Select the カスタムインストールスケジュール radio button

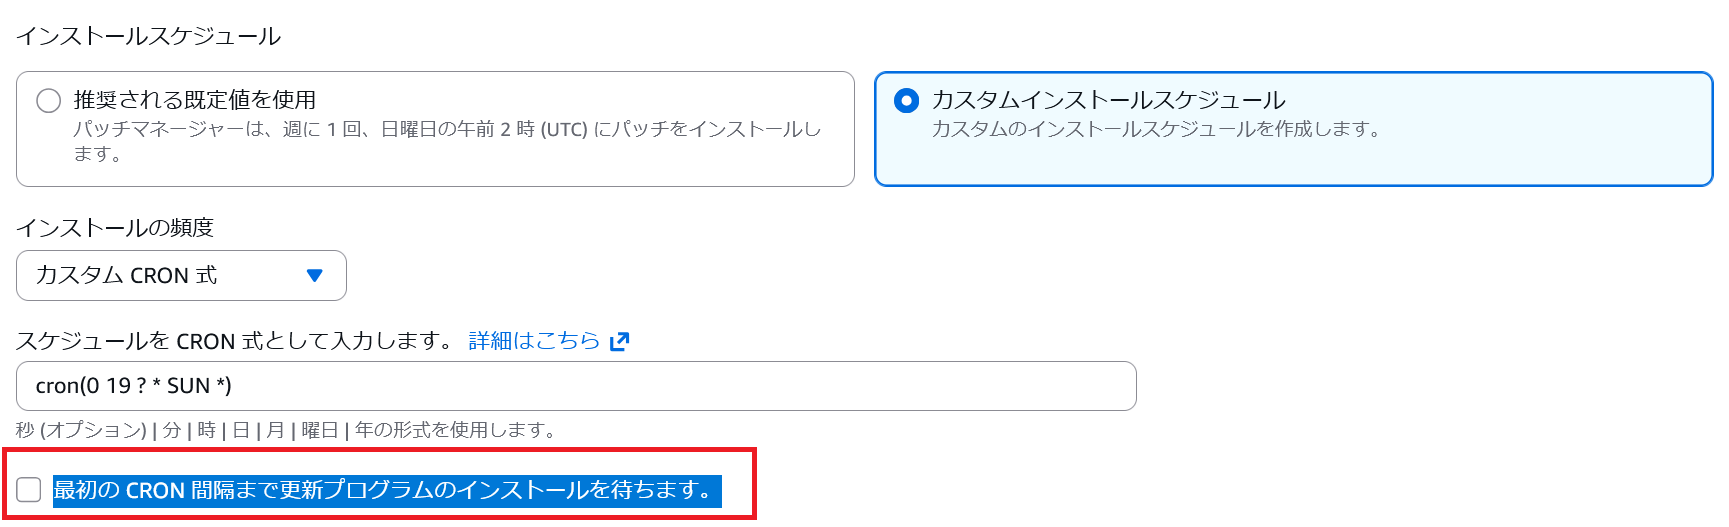(906, 101)
